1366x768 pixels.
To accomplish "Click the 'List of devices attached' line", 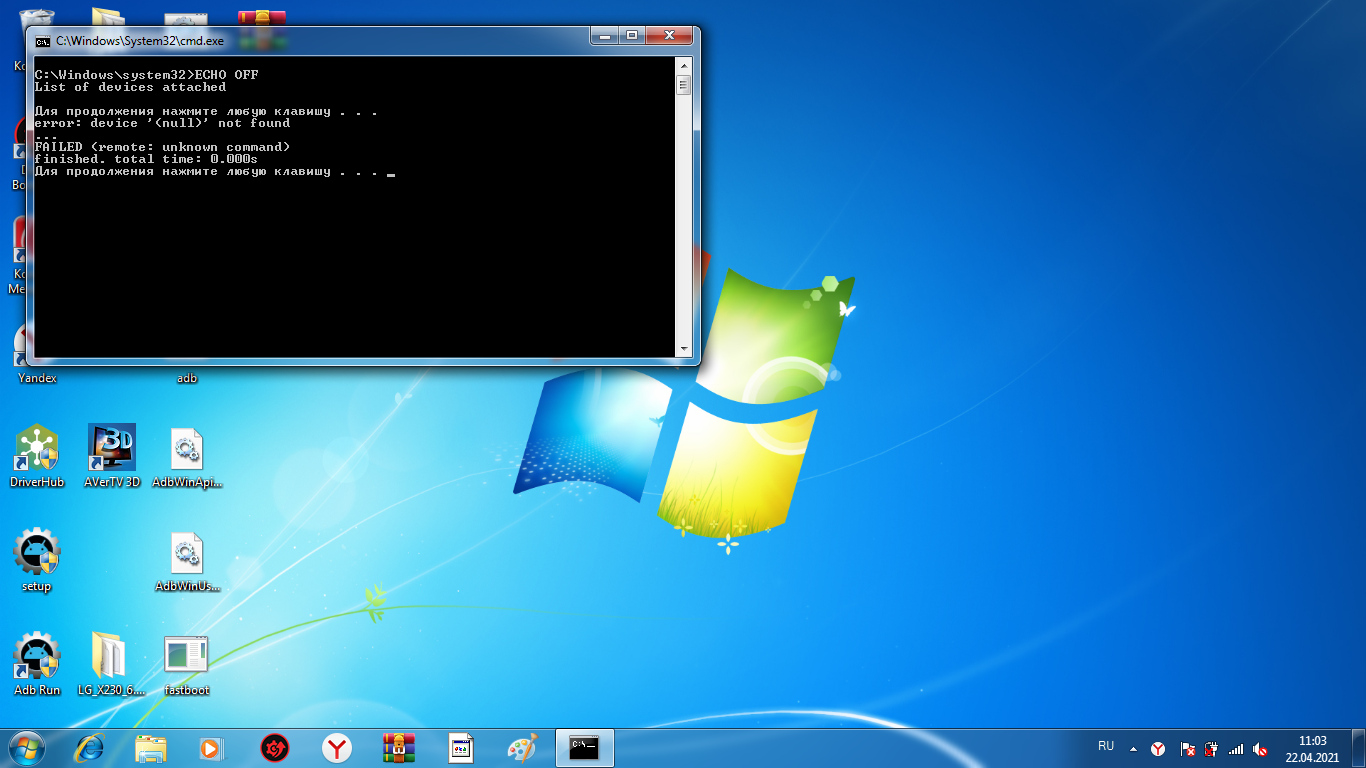I will coord(130,87).
